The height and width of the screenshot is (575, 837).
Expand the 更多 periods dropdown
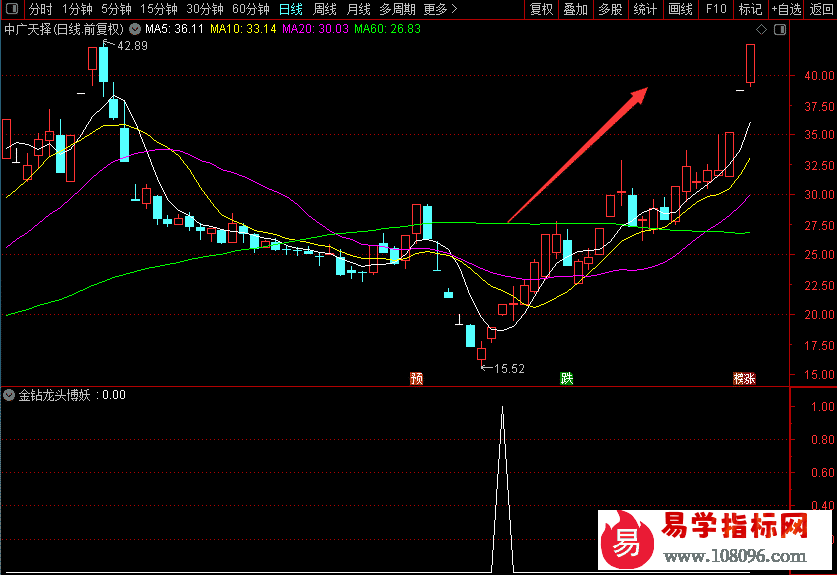point(440,9)
